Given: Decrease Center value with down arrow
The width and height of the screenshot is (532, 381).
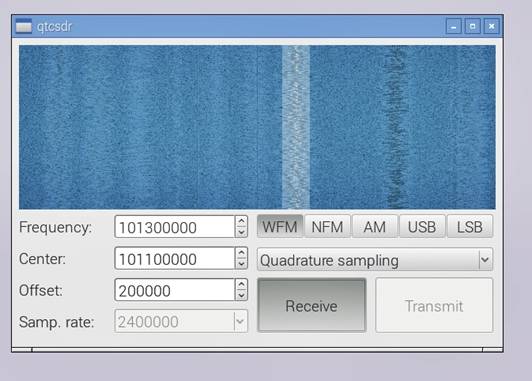Looking at the screenshot, I should tap(241, 264).
